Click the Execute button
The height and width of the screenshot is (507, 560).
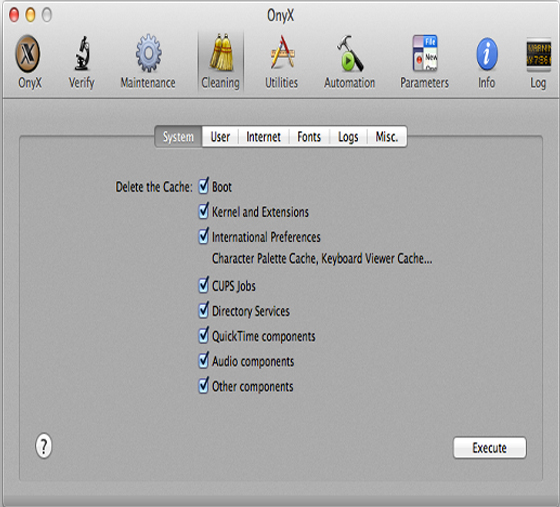(x=490, y=448)
